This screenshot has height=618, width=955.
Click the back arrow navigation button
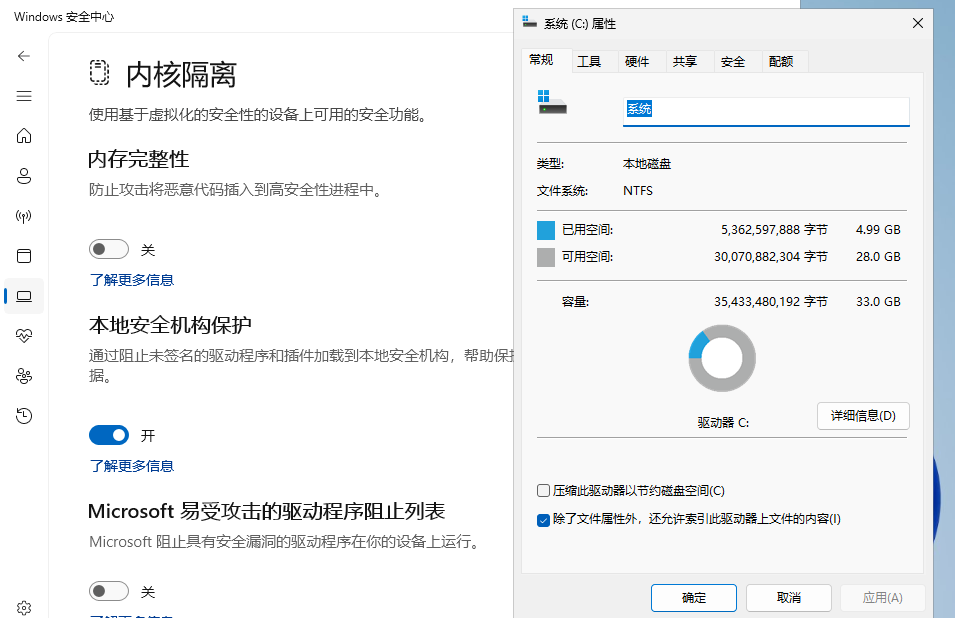coord(24,56)
